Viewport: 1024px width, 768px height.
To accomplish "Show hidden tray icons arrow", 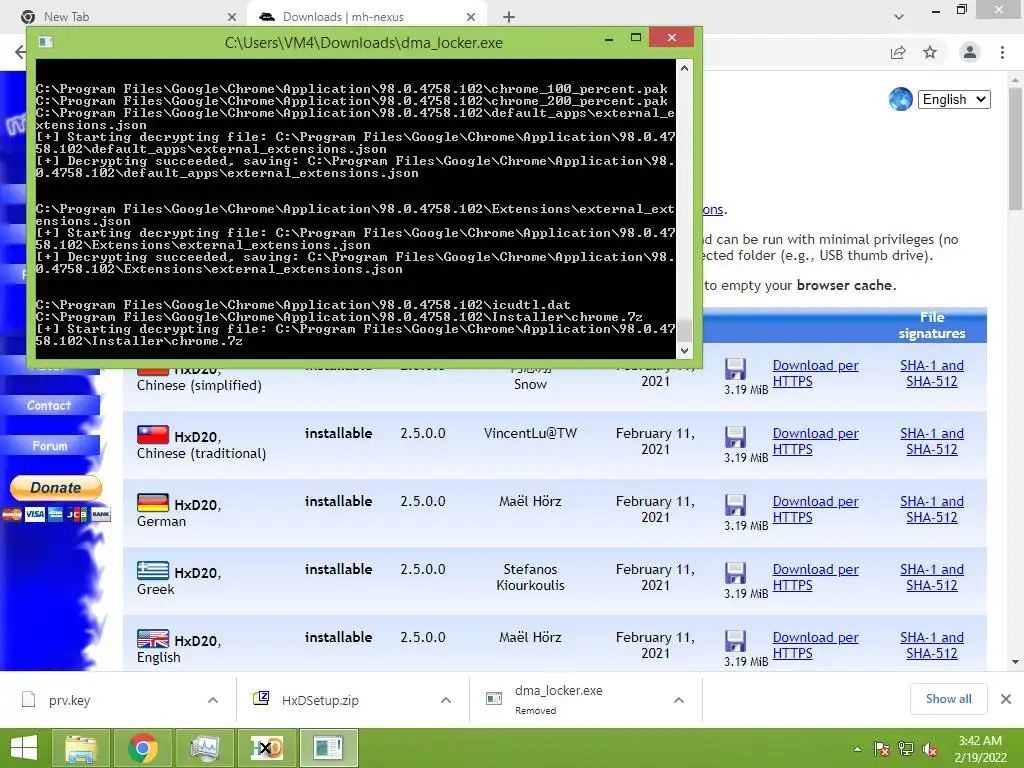I will coord(857,750).
